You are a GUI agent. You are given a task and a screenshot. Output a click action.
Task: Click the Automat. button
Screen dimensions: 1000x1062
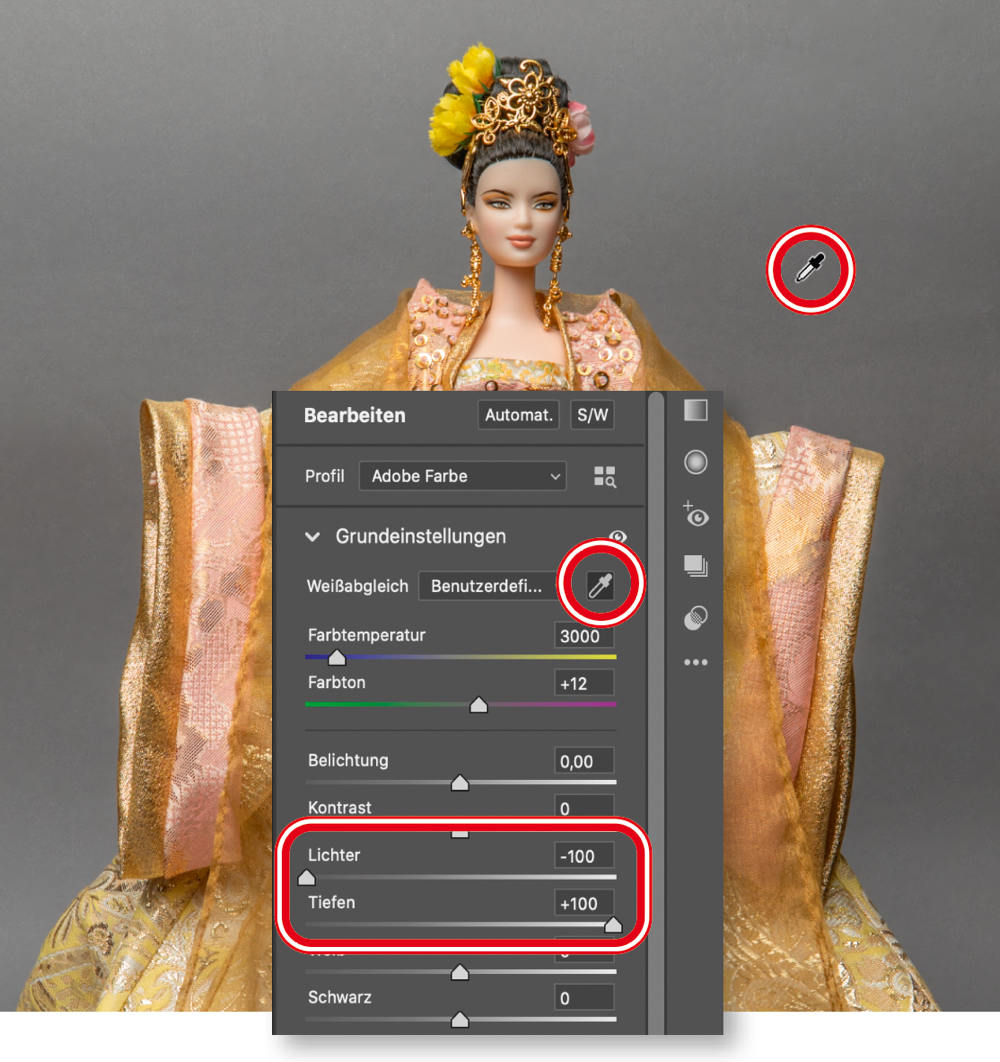[519, 415]
